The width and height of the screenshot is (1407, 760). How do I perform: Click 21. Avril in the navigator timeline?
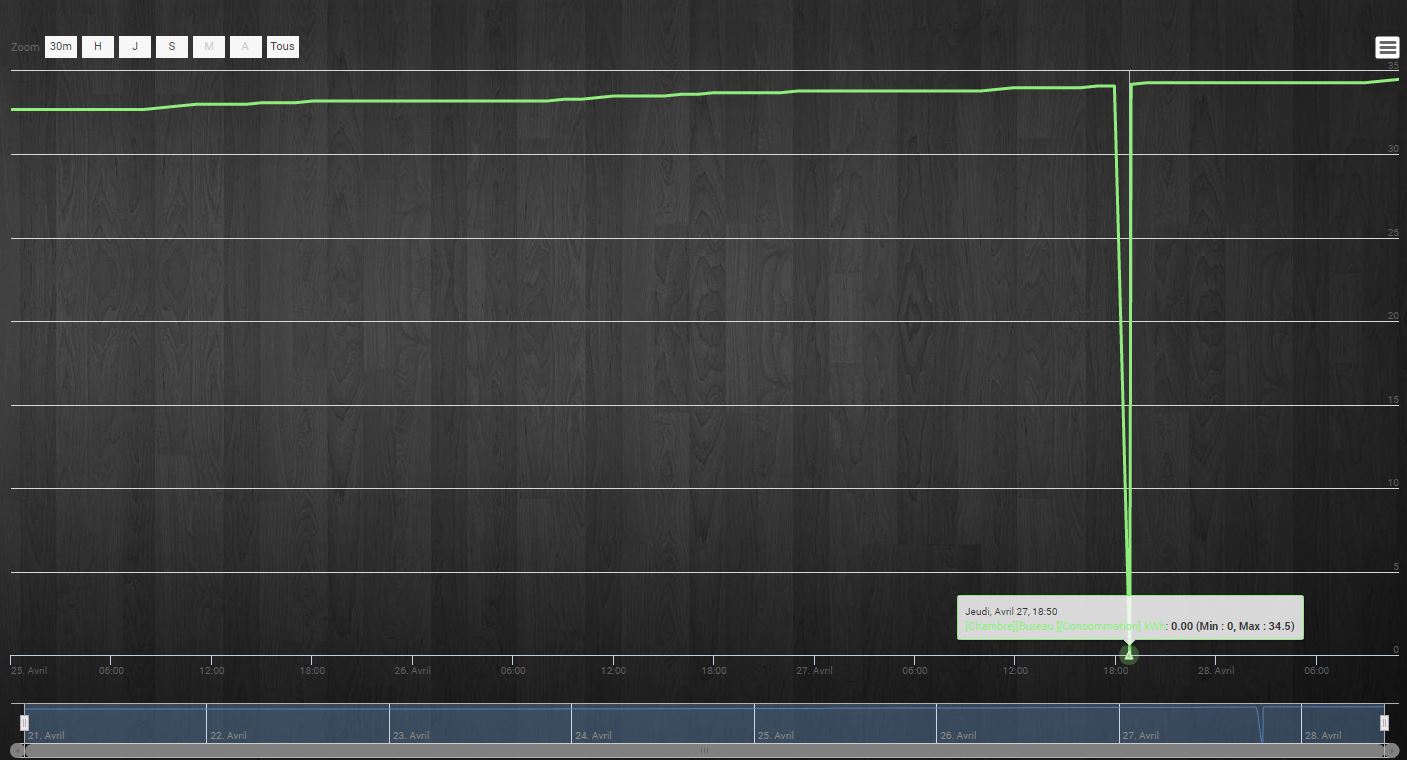[46, 735]
